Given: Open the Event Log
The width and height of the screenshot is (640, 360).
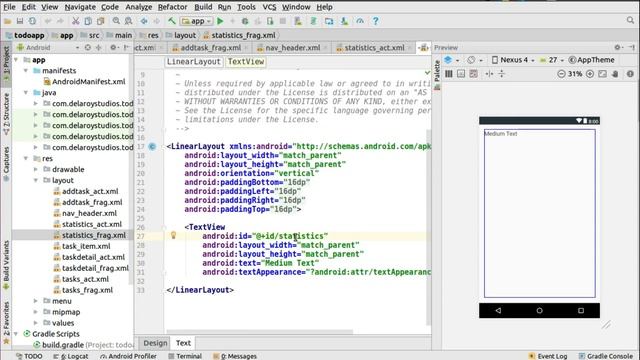Looking at the screenshot, I should 548,356.
